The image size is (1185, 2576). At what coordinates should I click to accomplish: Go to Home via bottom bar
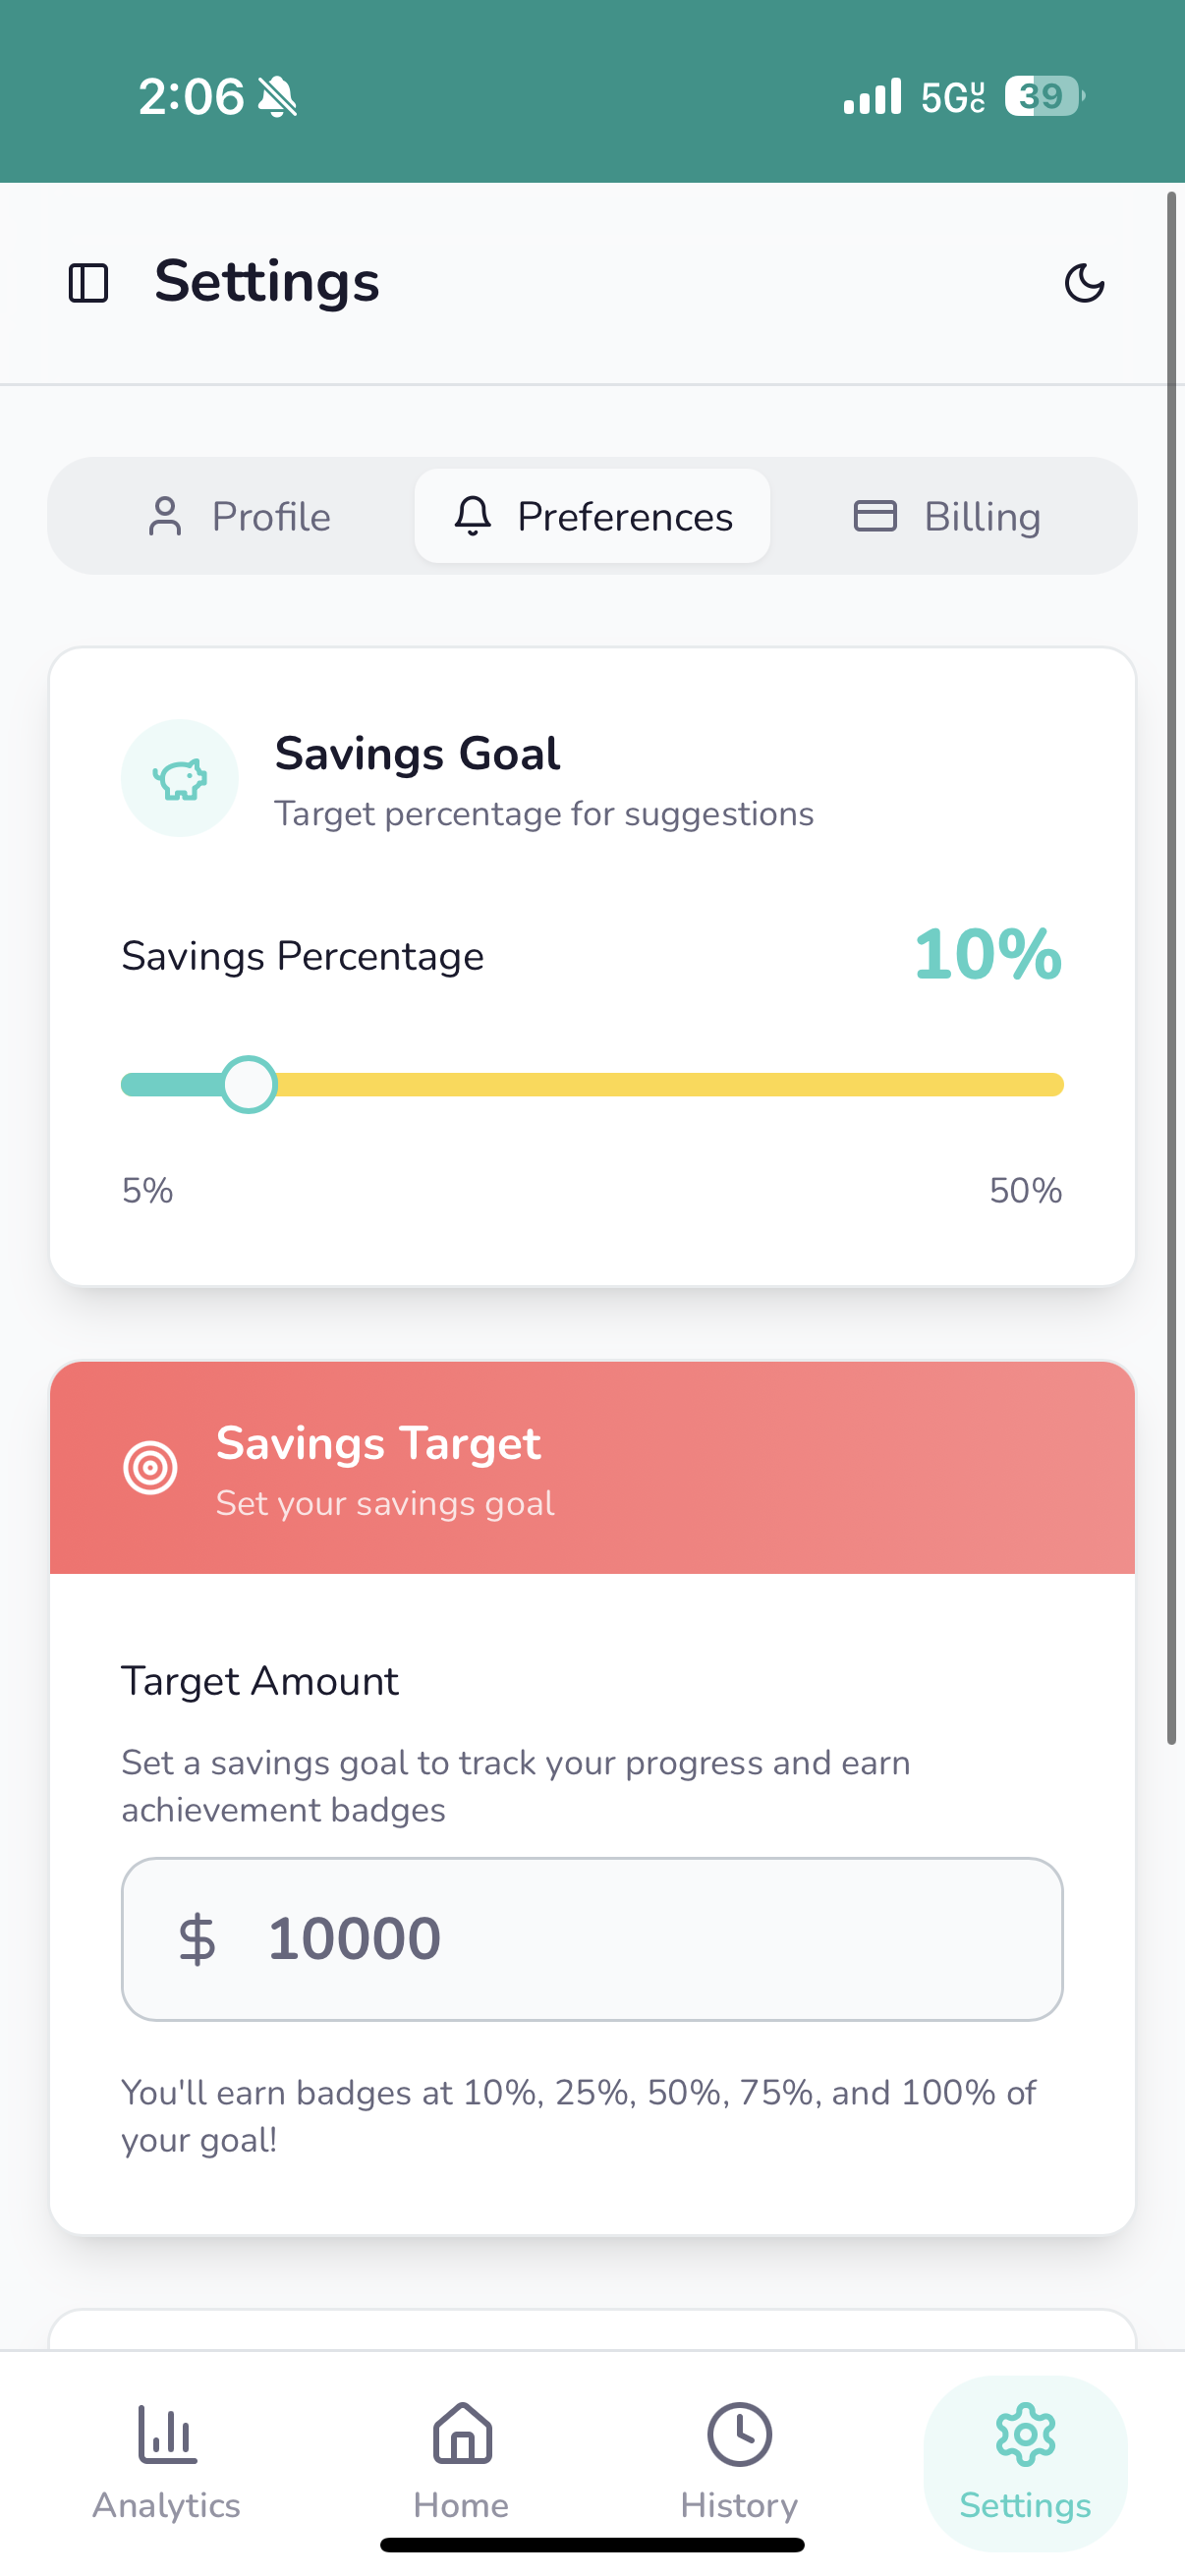point(462,2462)
